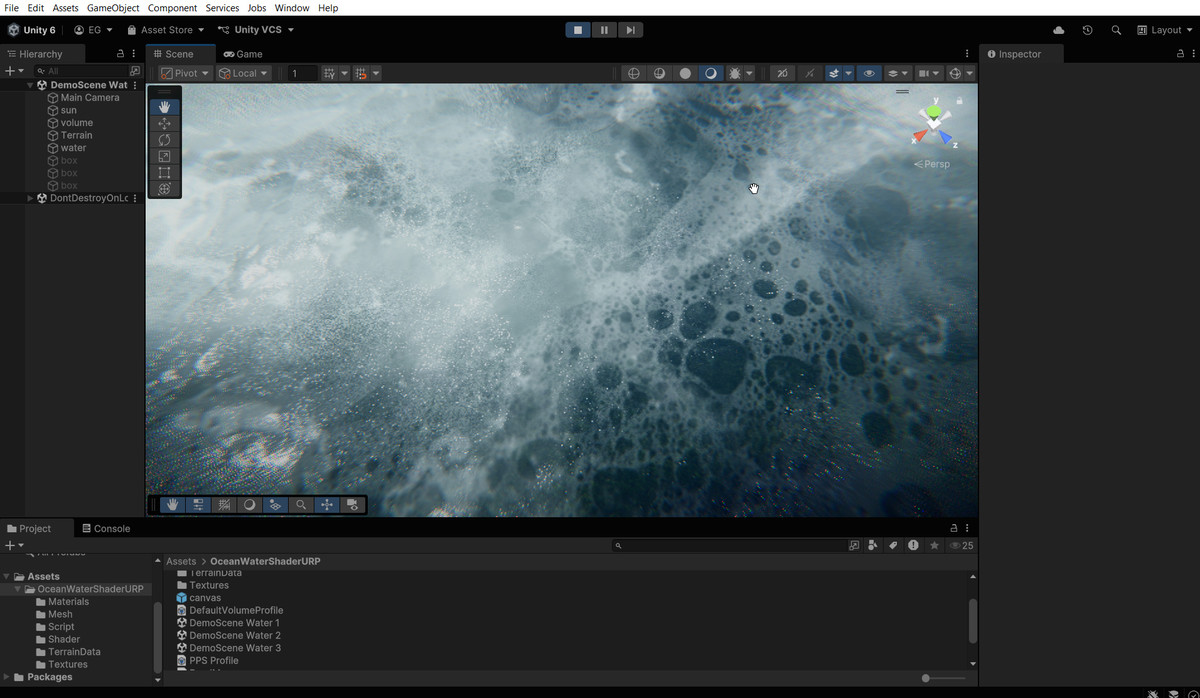This screenshot has height=698, width=1200.
Task: Click the Project asset search field
Action: [x=729, y=545]
